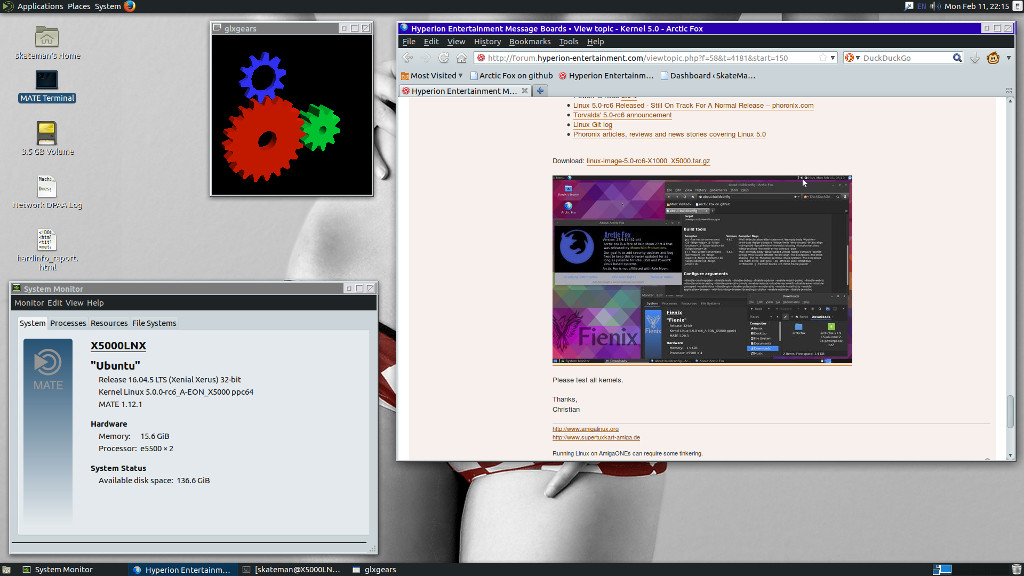Screen dimensions: 1024x576
Task: Open the Help menu in System Monitor
Action: pyautogui.click(x=95, y=303)
